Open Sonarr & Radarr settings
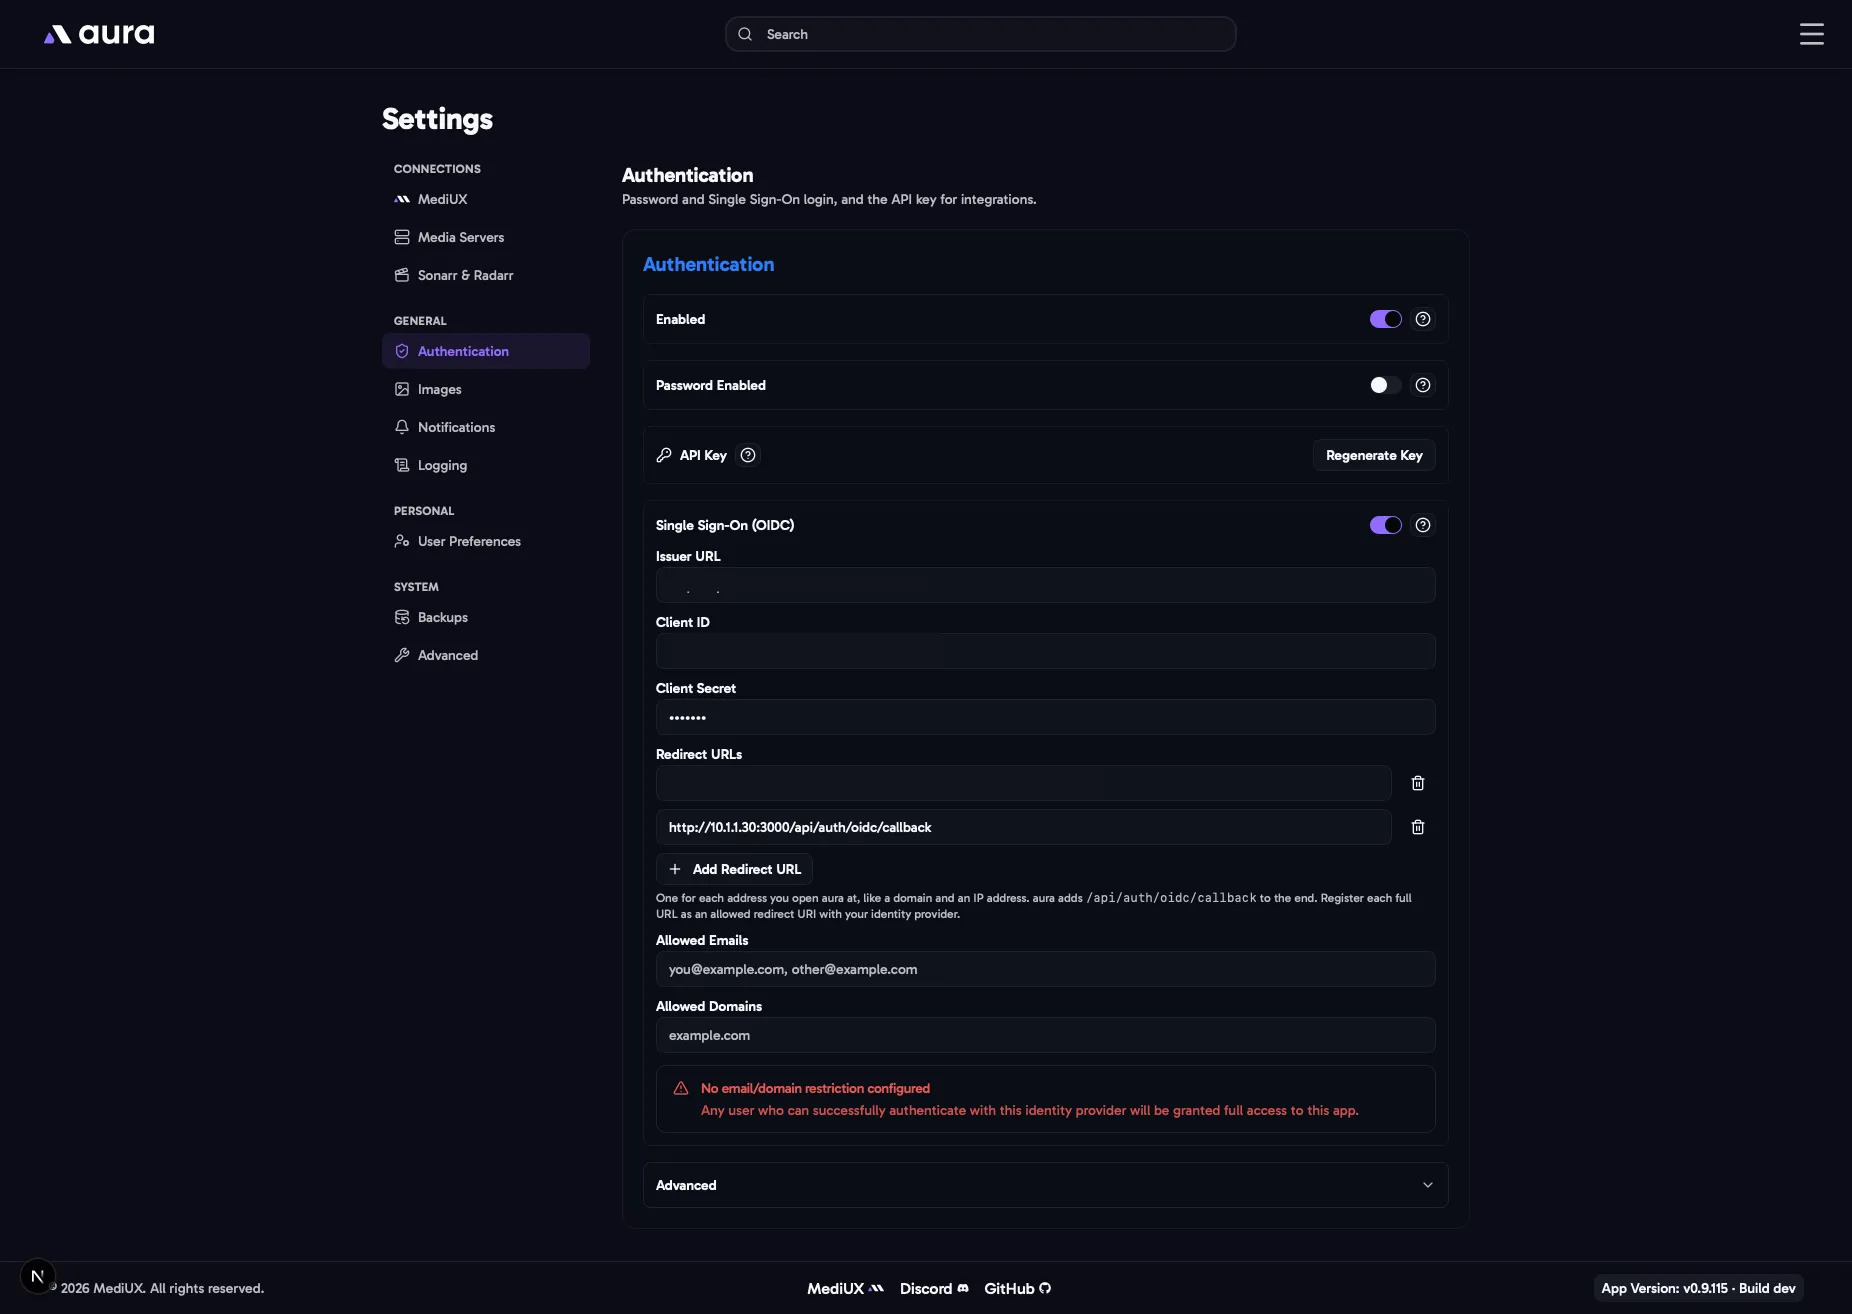Screen dimensions: 1852x1314 (486, 275)
